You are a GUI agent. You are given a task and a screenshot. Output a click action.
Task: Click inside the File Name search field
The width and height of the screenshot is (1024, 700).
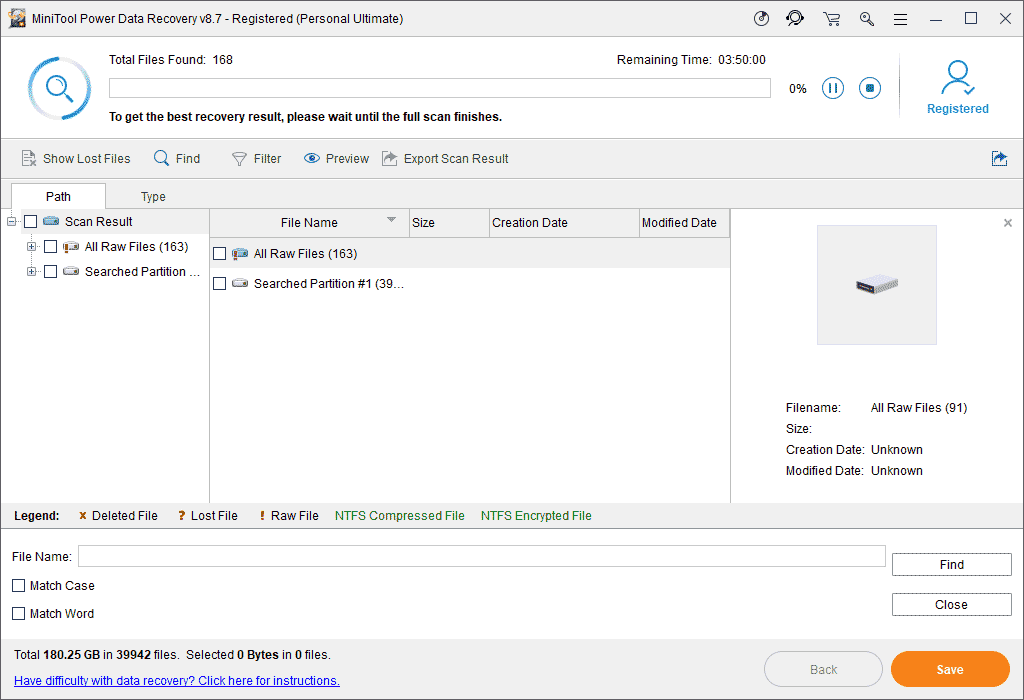tap(484, 556)
